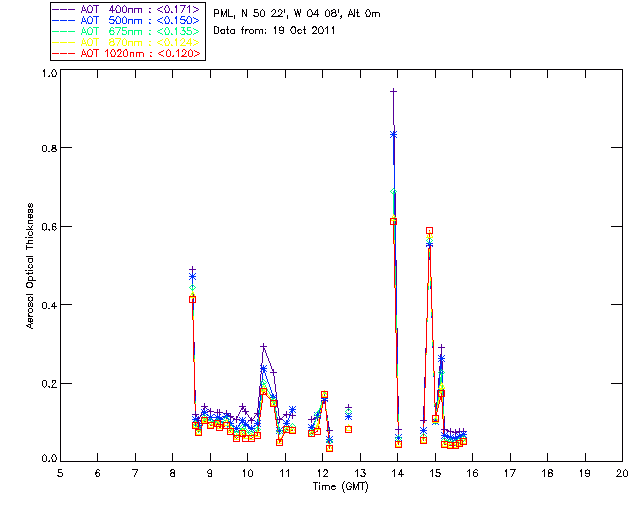
Task: Click the PML station location header text
Action: (297, 14)
